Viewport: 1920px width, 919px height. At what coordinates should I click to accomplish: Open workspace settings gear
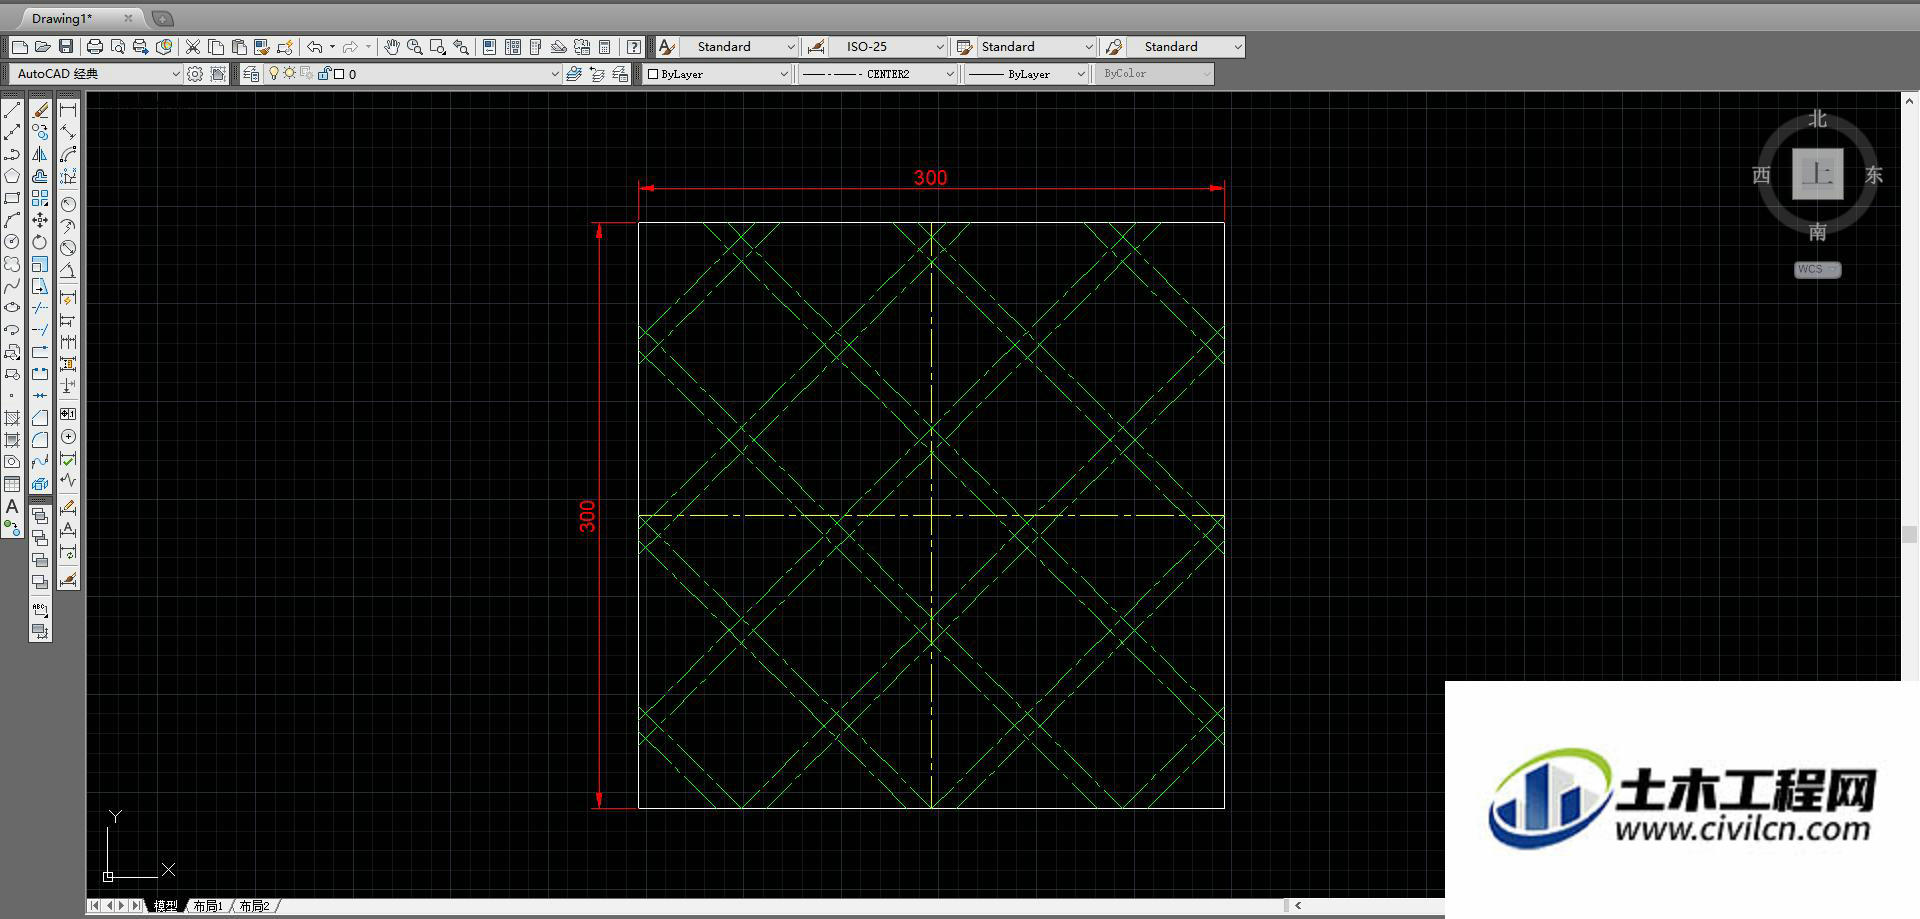(195, 74)
